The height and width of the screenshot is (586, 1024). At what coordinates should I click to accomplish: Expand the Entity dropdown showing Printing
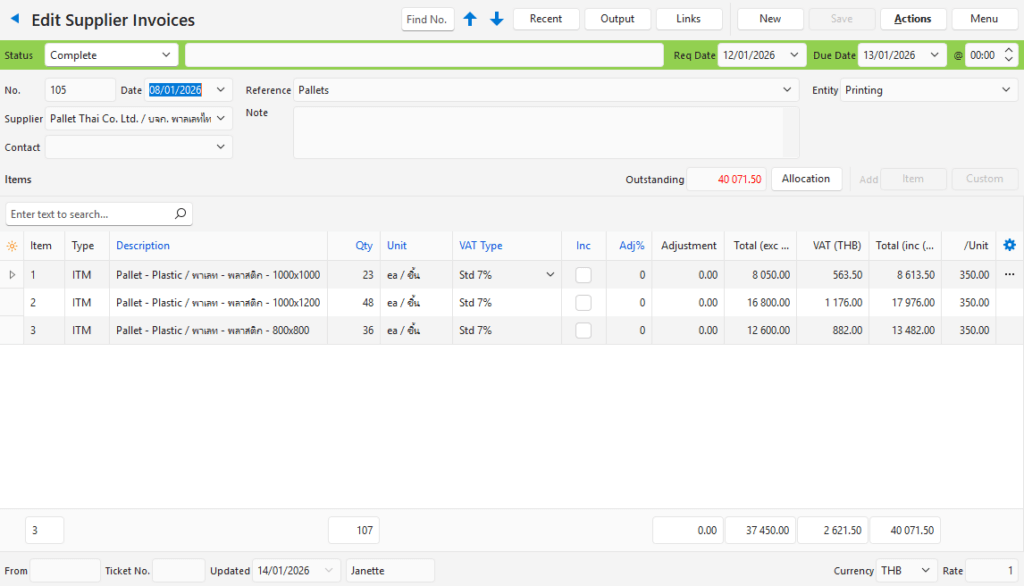[928, 90]
